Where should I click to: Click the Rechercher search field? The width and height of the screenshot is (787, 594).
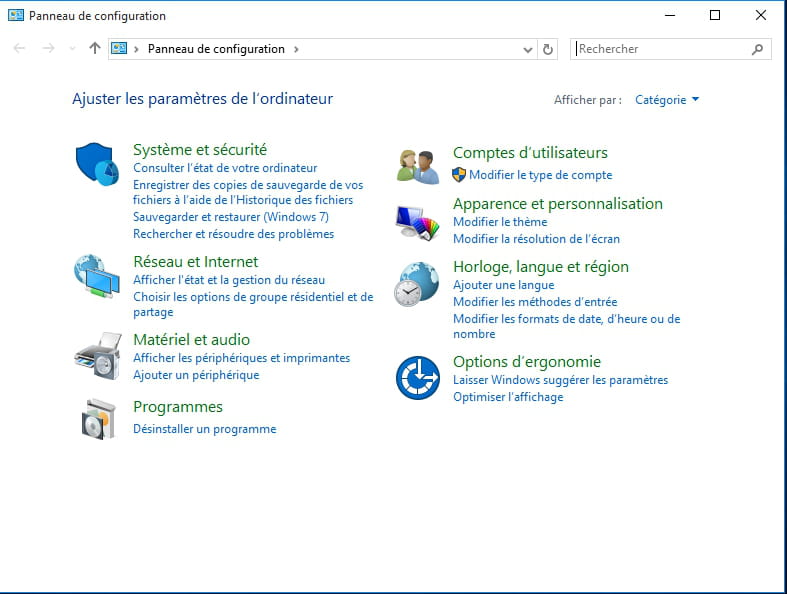click(660, 49)
